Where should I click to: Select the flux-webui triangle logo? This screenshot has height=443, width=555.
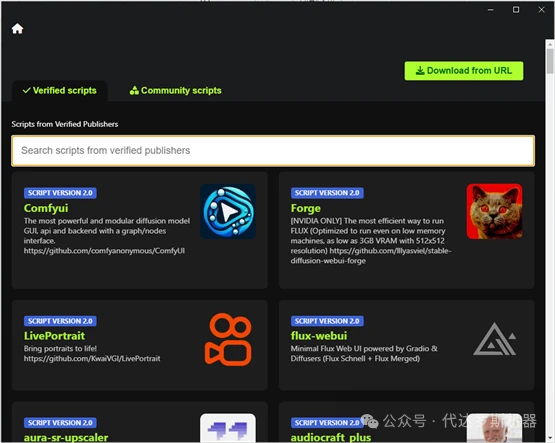pyautogui.click(x=494, y=339)
